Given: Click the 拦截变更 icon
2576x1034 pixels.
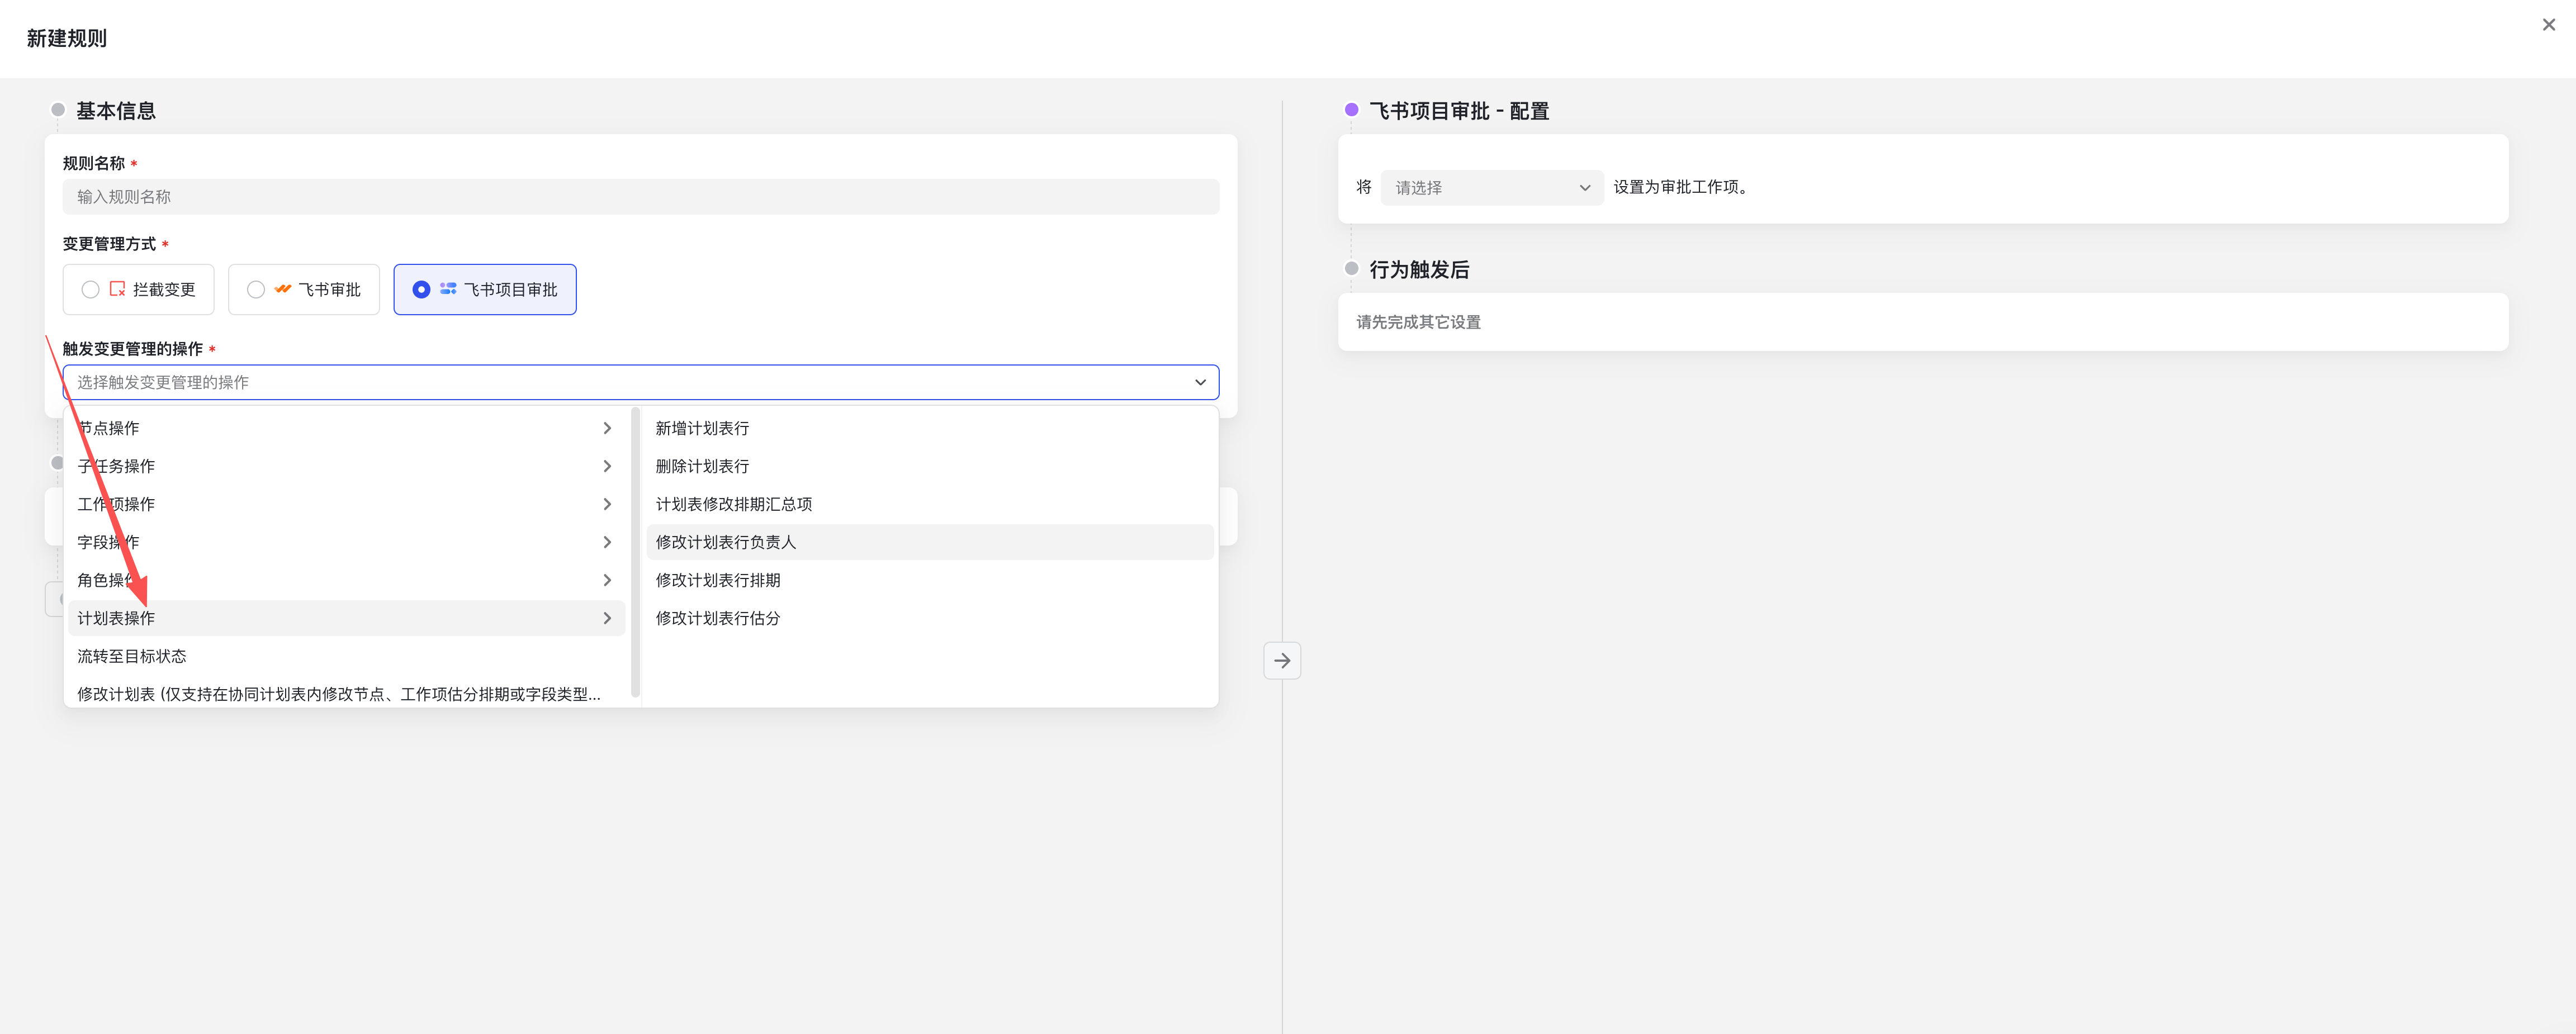Looking at the screenshot, I should [117, 289].
